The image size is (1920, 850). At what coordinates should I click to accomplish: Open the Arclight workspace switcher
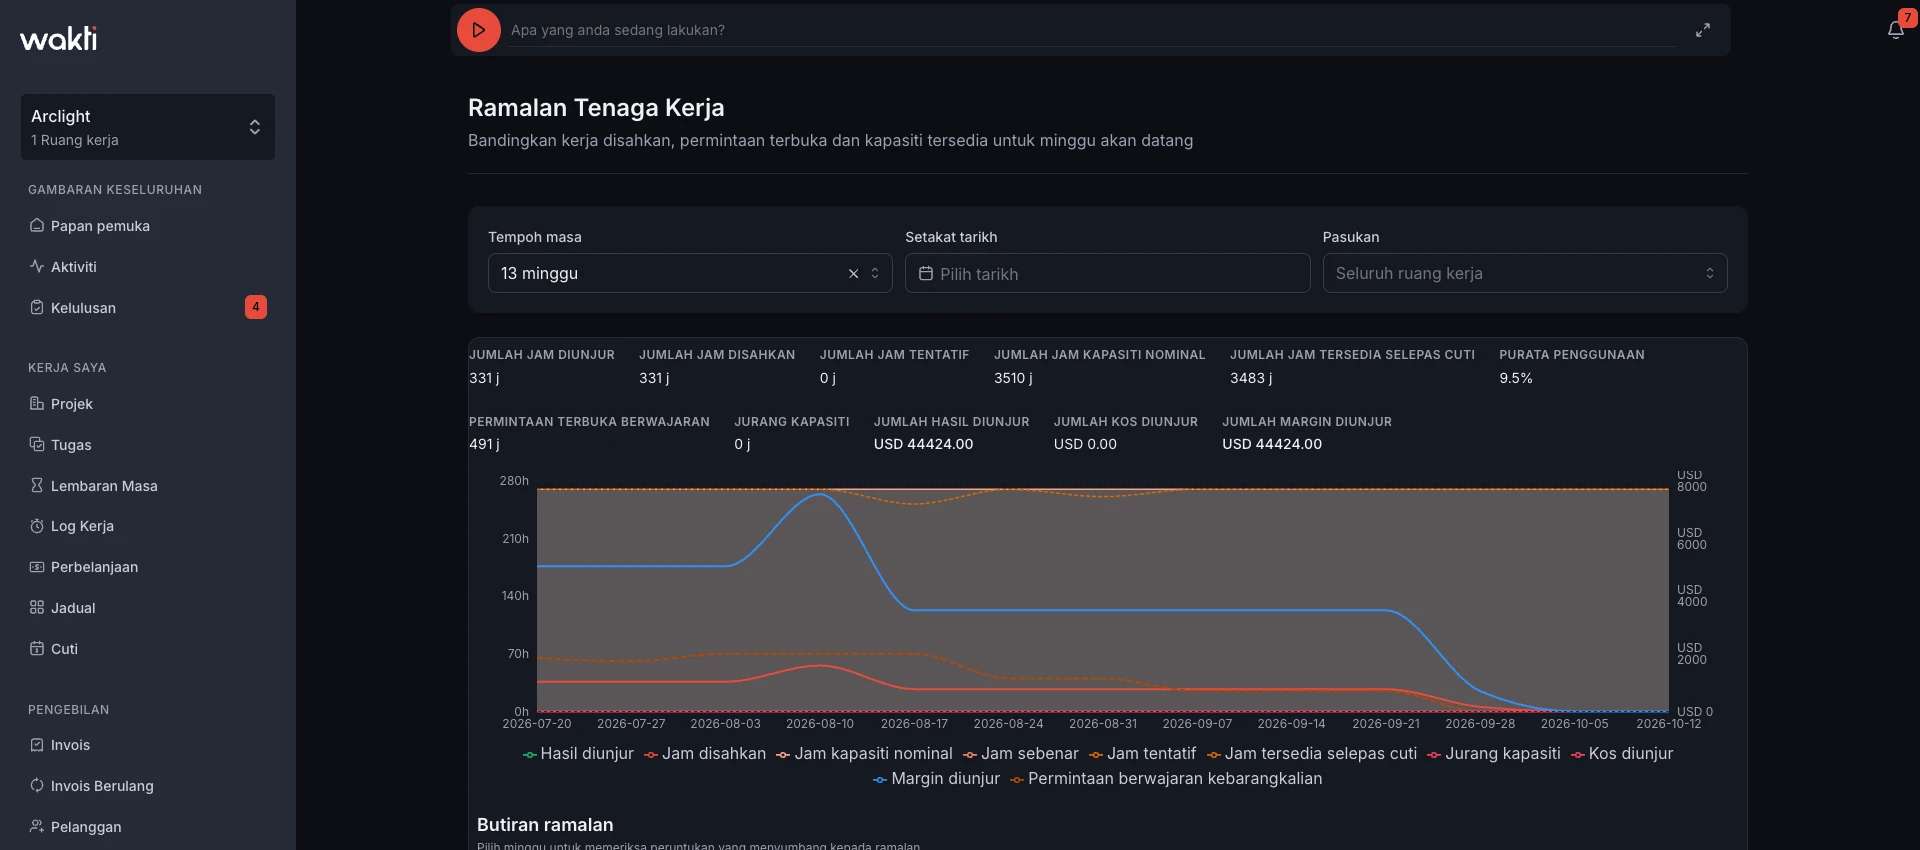coord(148,127)
